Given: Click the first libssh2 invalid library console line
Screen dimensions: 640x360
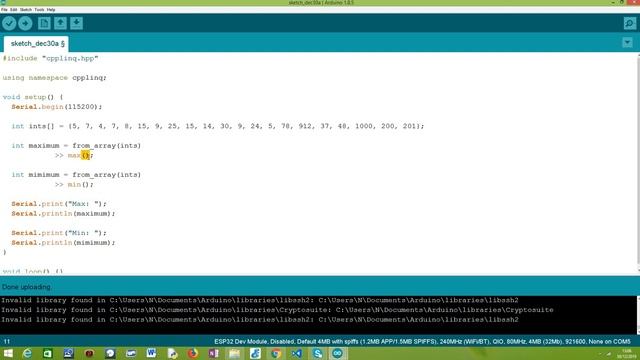Looking at the screenshot, I should click(x=260, y=300).
